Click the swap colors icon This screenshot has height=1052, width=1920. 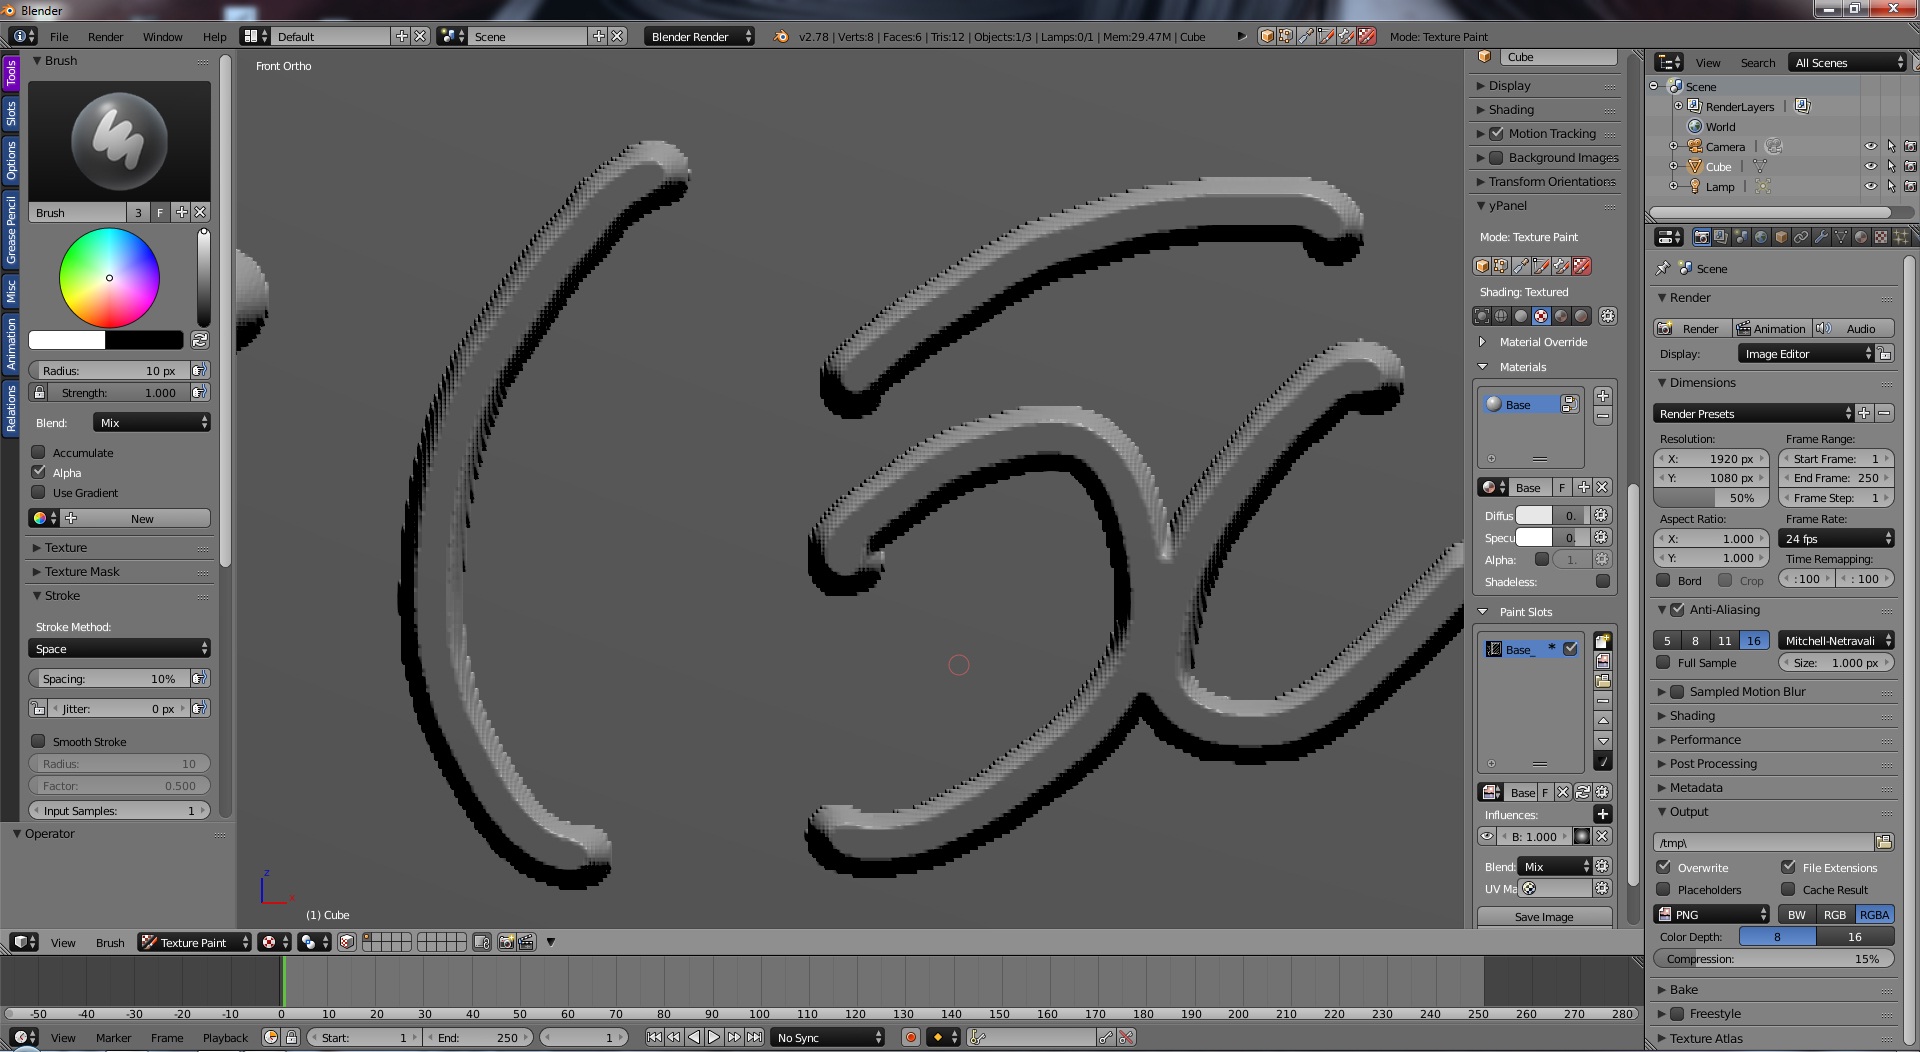coord(200,340)
